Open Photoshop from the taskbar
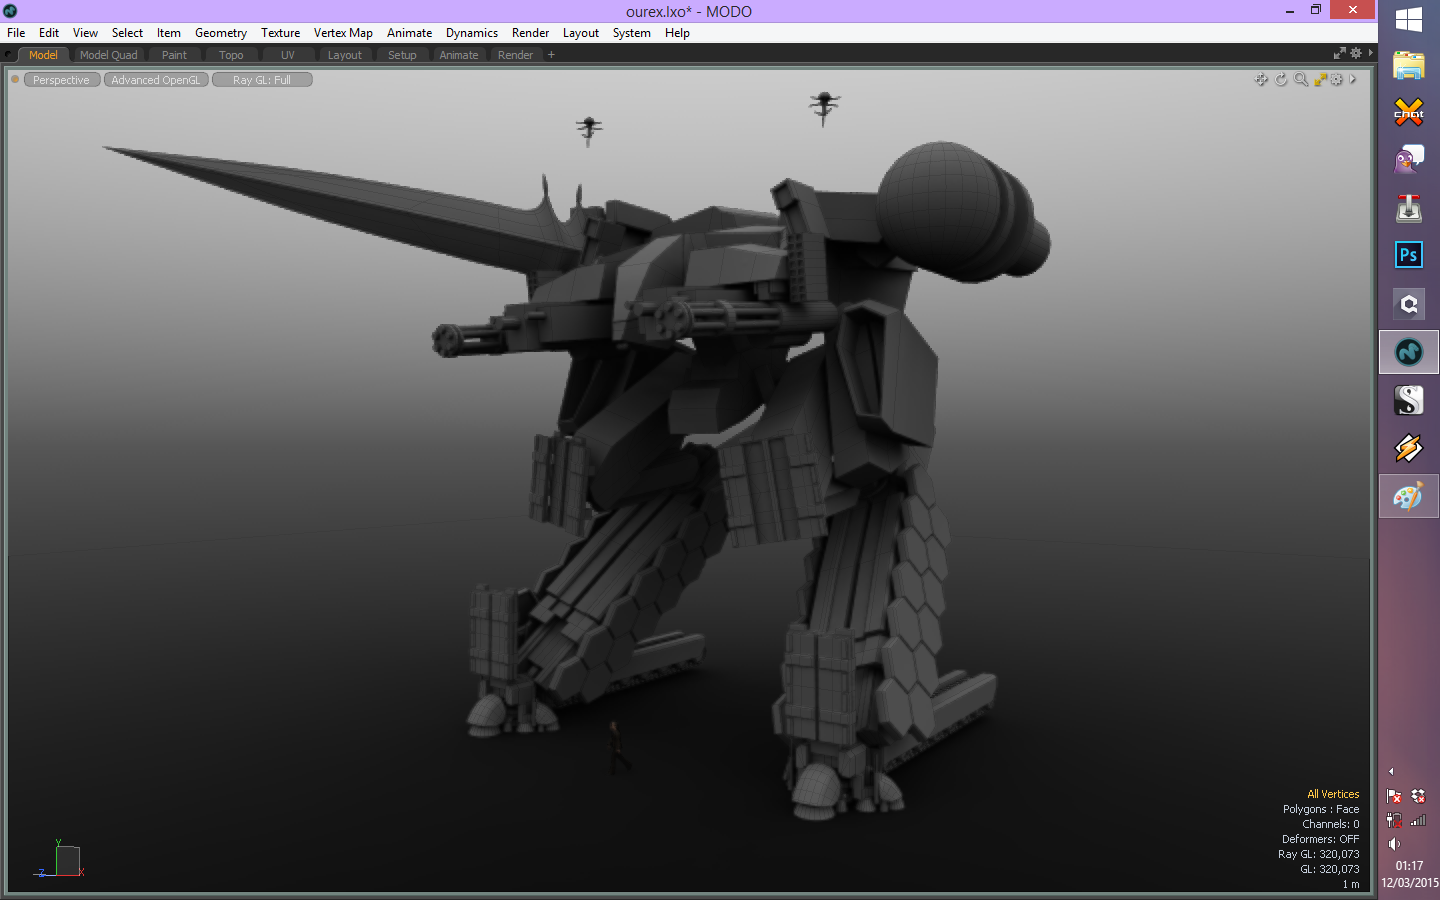 (1408, 255)
